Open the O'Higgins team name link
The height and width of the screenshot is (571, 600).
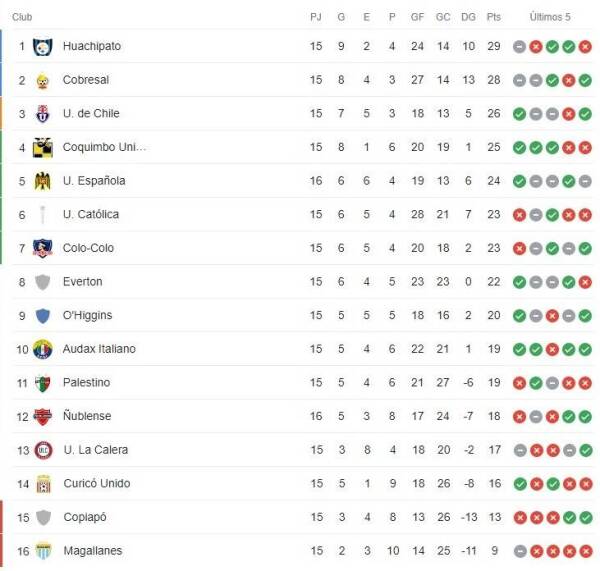coord(87,316)
